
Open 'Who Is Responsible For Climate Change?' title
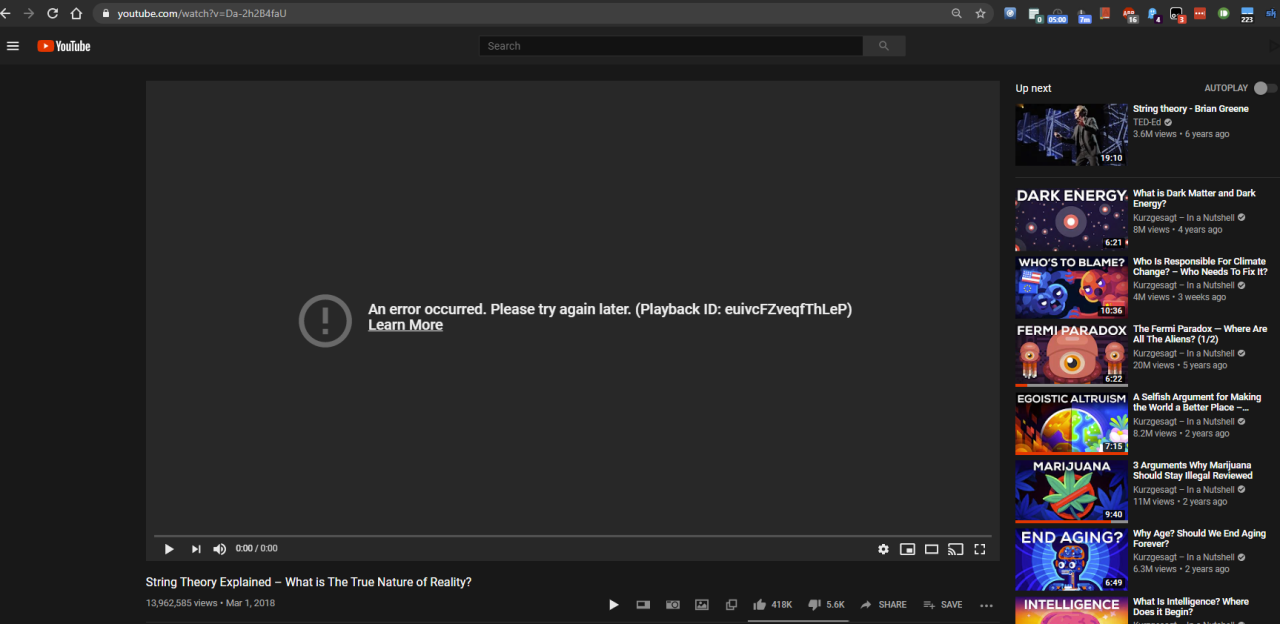tap(1200, 266)
